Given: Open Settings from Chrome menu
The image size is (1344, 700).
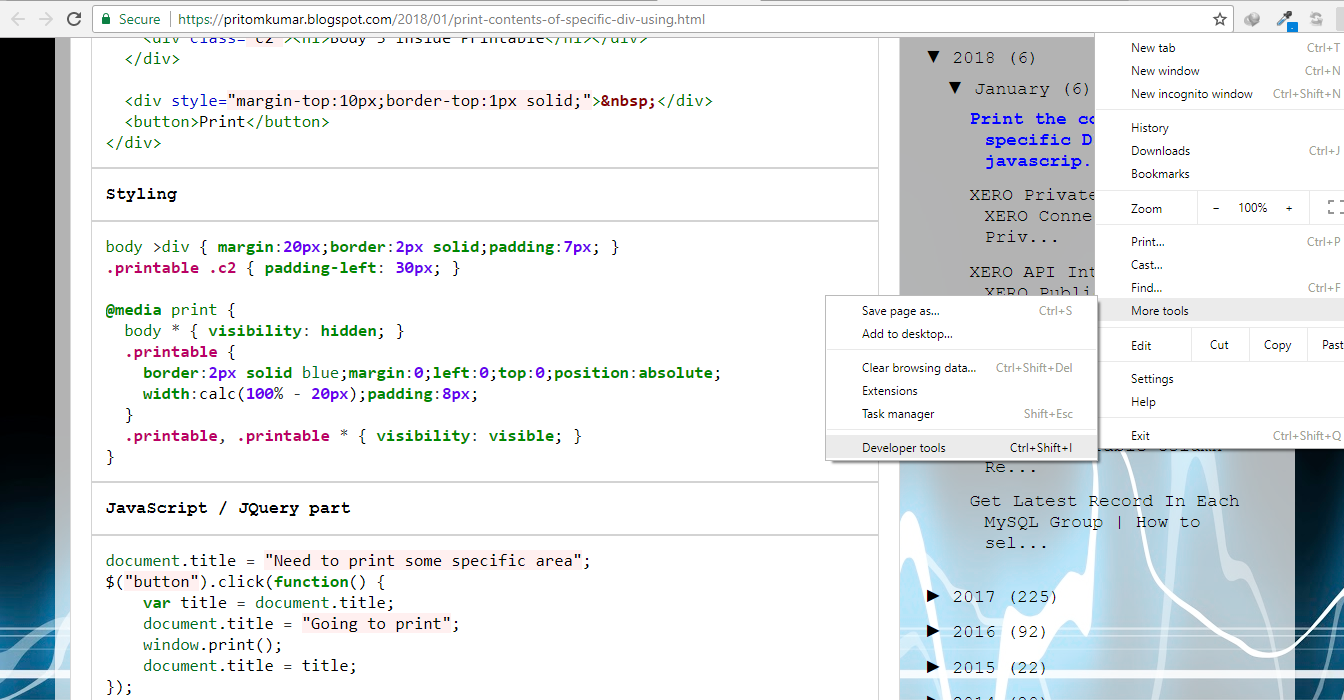Looking at the screenshot, I should click(1220, 379).
